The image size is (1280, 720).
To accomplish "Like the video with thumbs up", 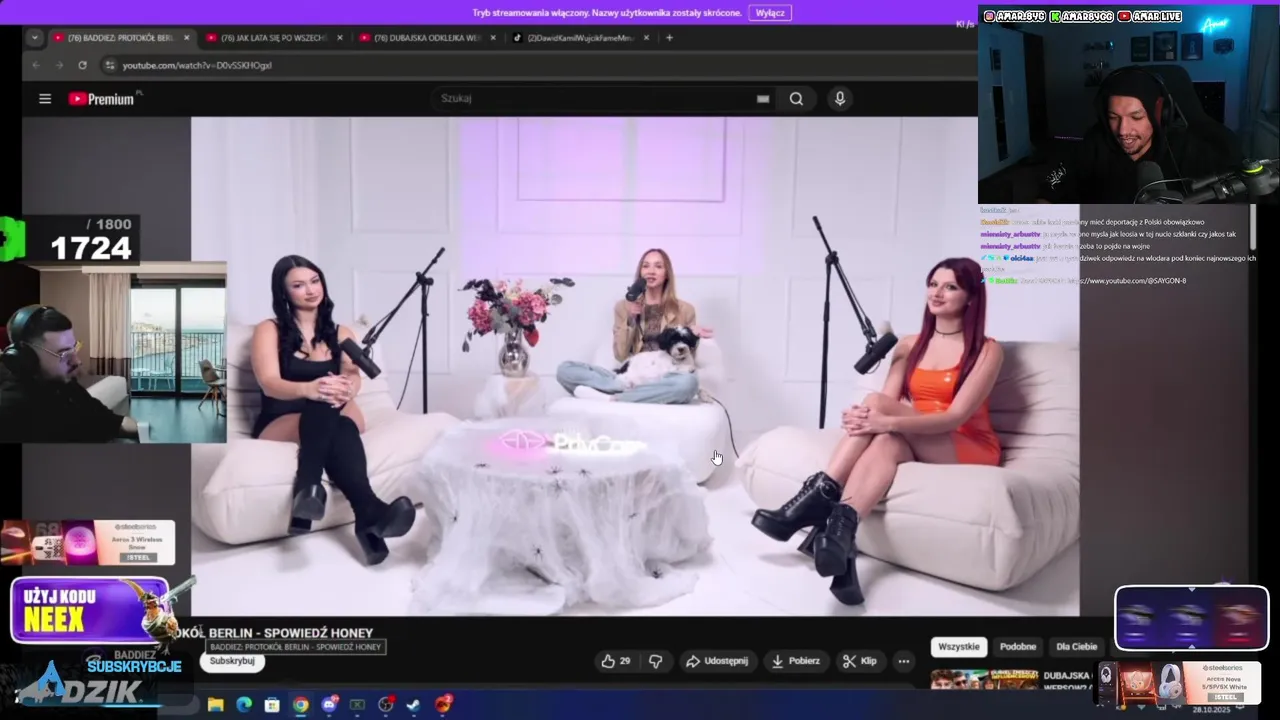I will (x=616, y=661).
